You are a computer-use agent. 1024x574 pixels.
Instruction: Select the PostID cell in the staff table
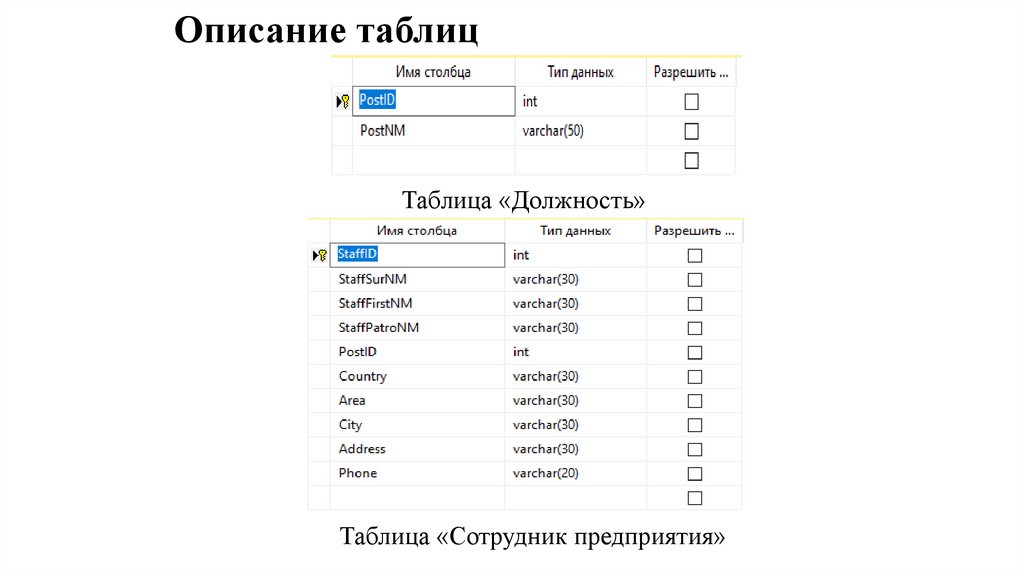[x=417, y=352]
